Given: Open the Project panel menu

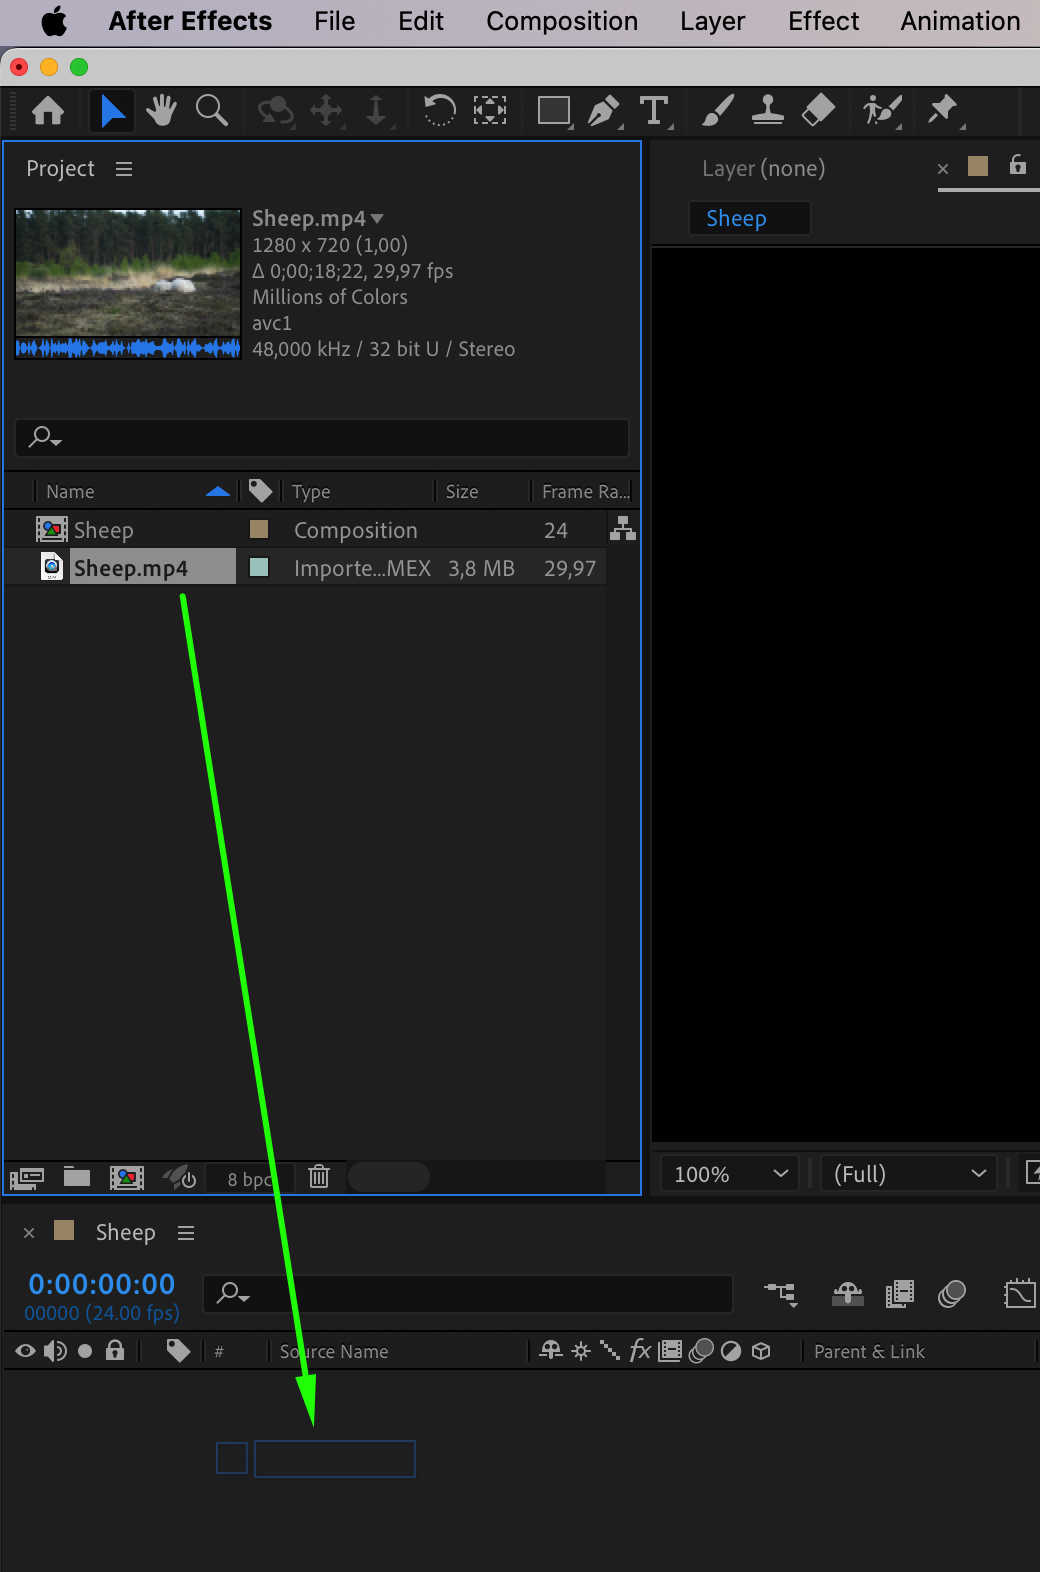Looking at the screenshot, I should coord(124,169).
